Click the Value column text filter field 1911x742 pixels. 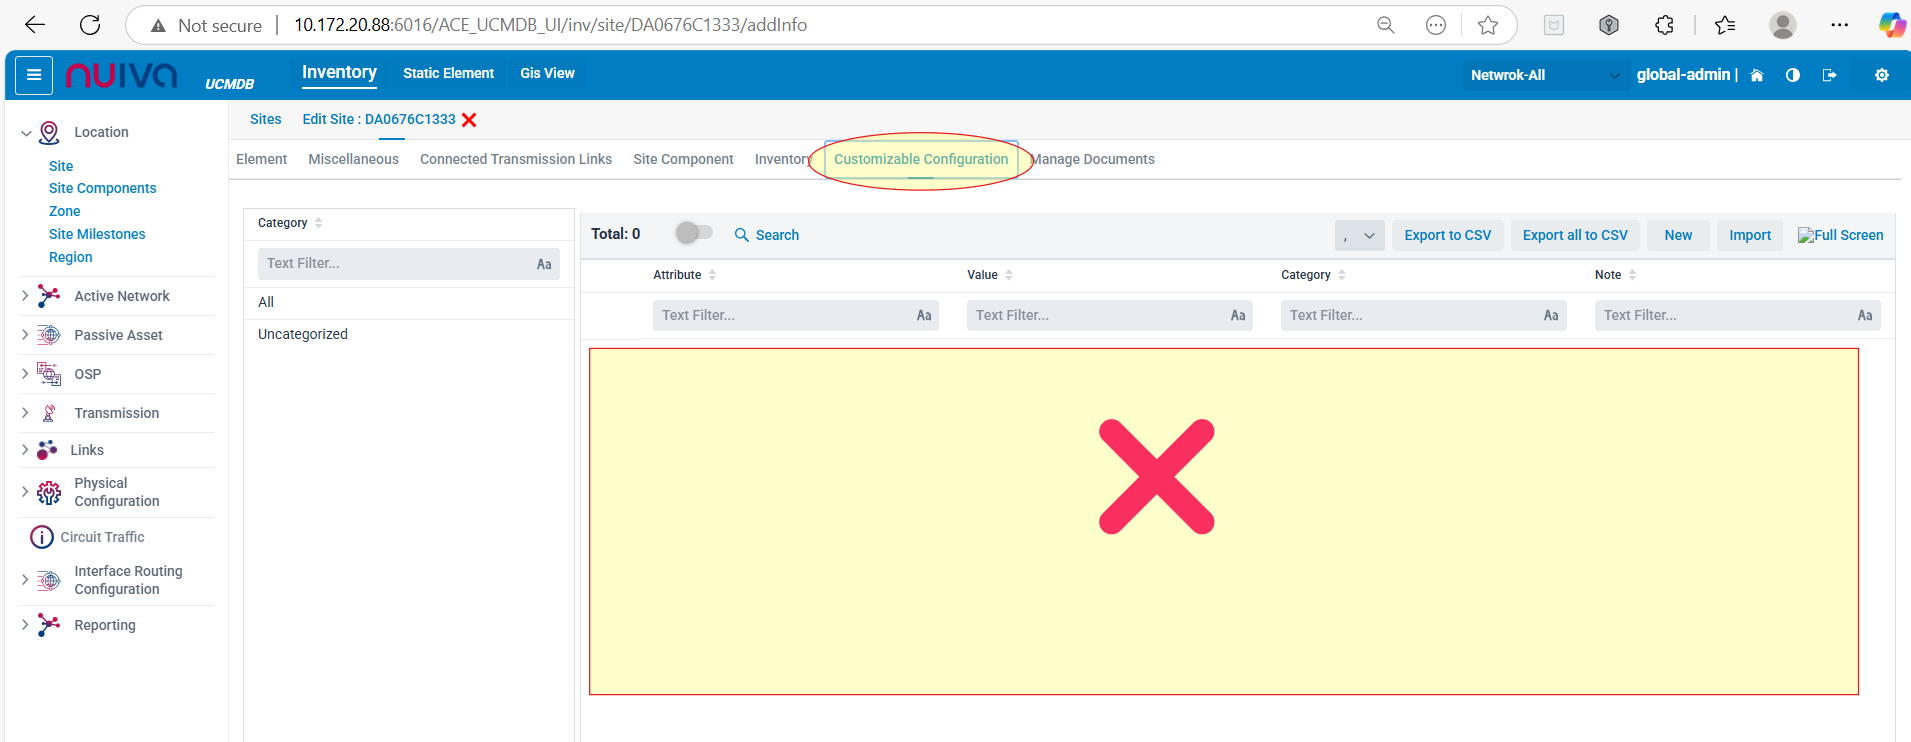pyautogui.click(x=1096, y=316)
